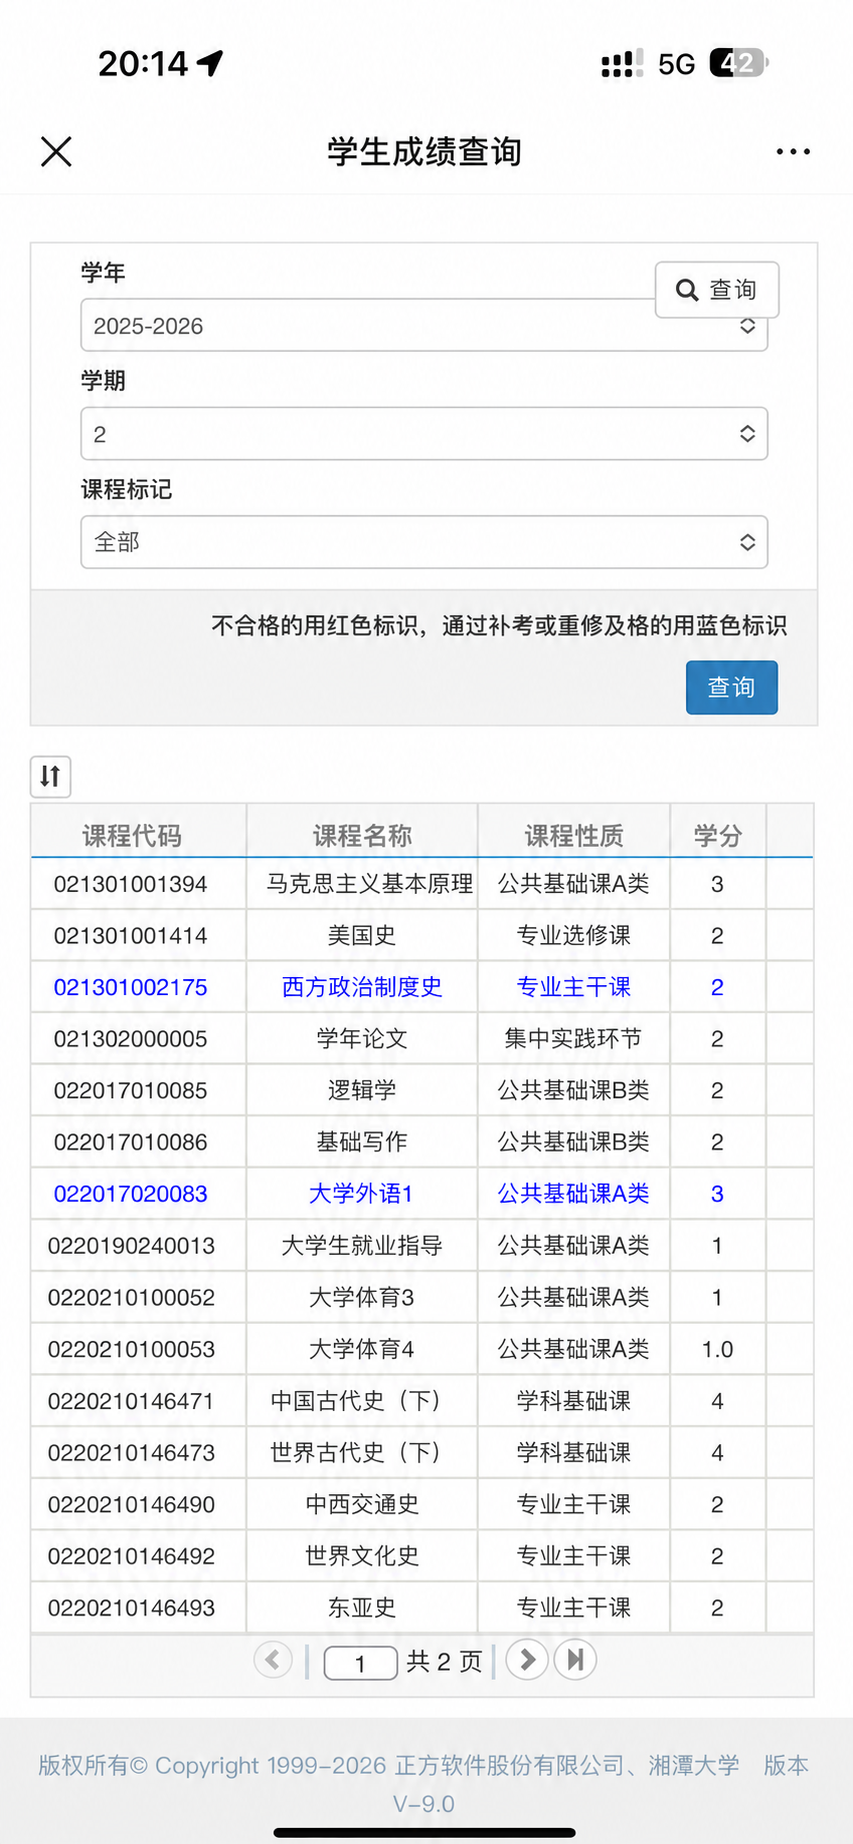Screen dimensions: 853x1844
Task: Open the 学期 selector showing 2
Action: [424, 434]
